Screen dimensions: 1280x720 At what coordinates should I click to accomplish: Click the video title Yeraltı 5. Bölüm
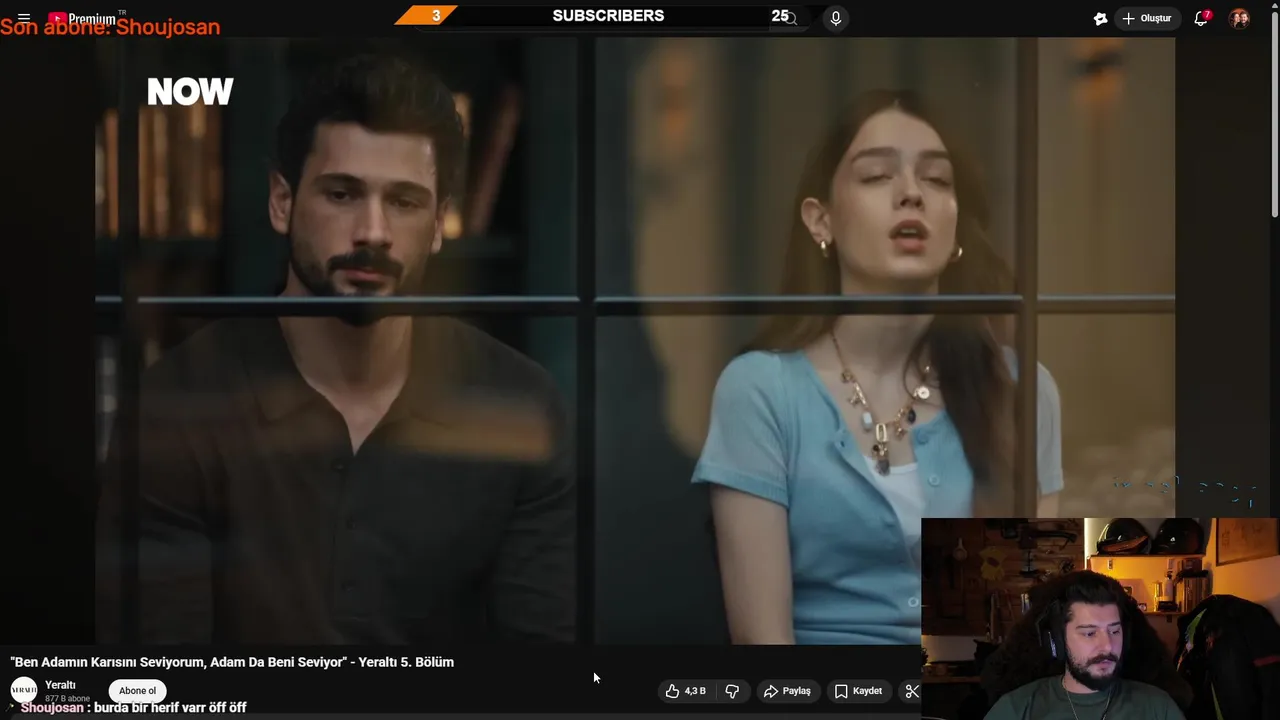coord(232,662)
